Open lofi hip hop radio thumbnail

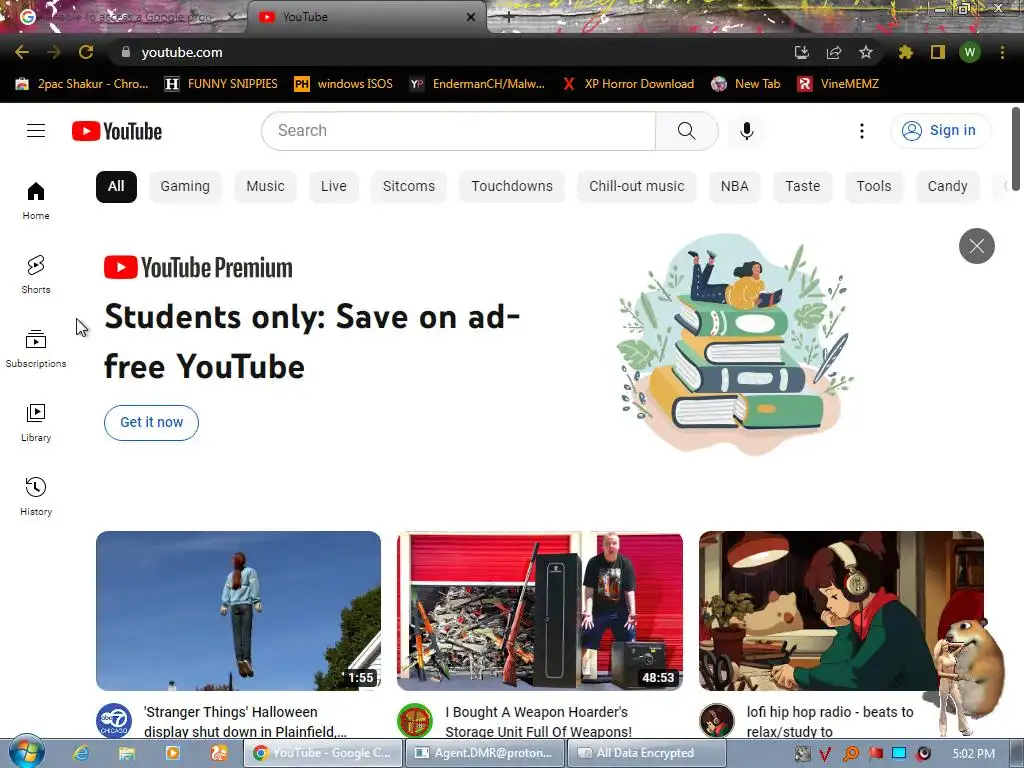(x=841, y=611)
